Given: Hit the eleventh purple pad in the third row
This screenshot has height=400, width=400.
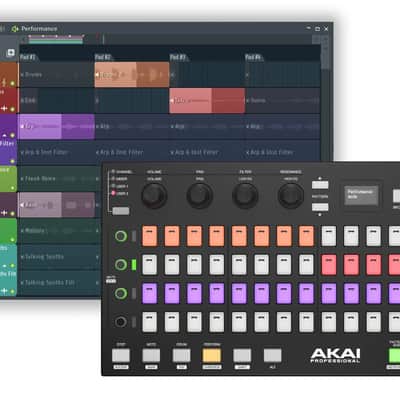Looking at the screenshot, I should pos(374,294).
